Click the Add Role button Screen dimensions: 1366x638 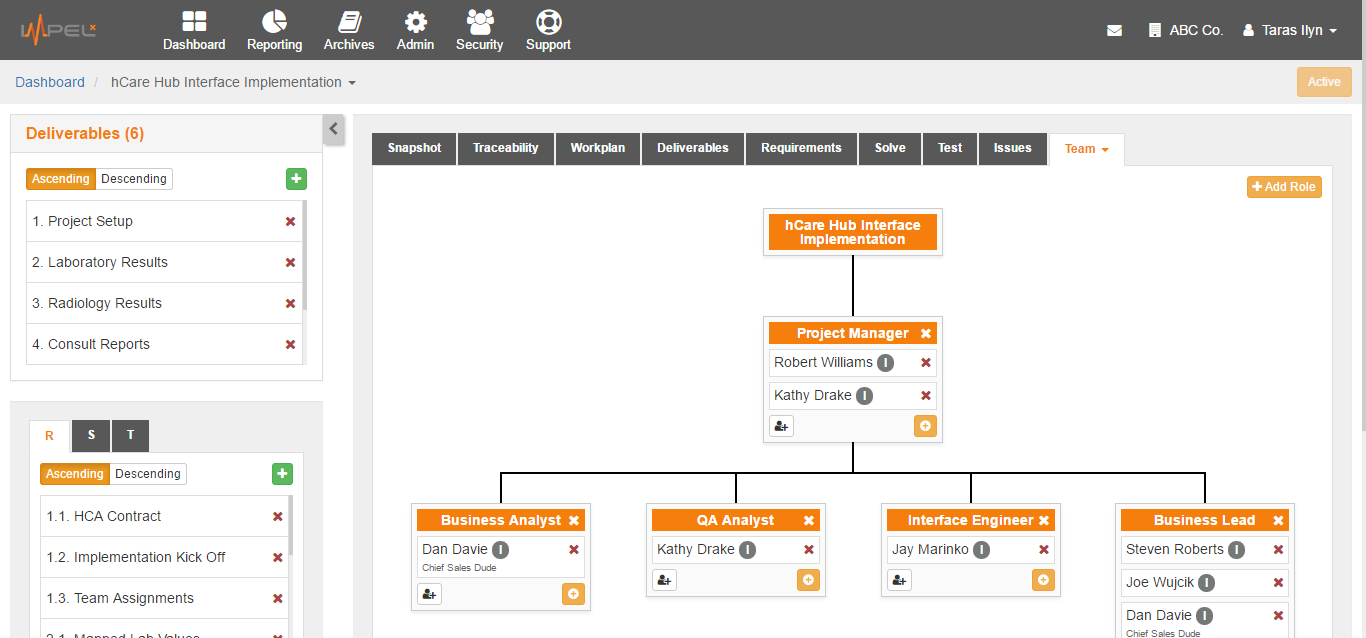tap(1284, 187)
